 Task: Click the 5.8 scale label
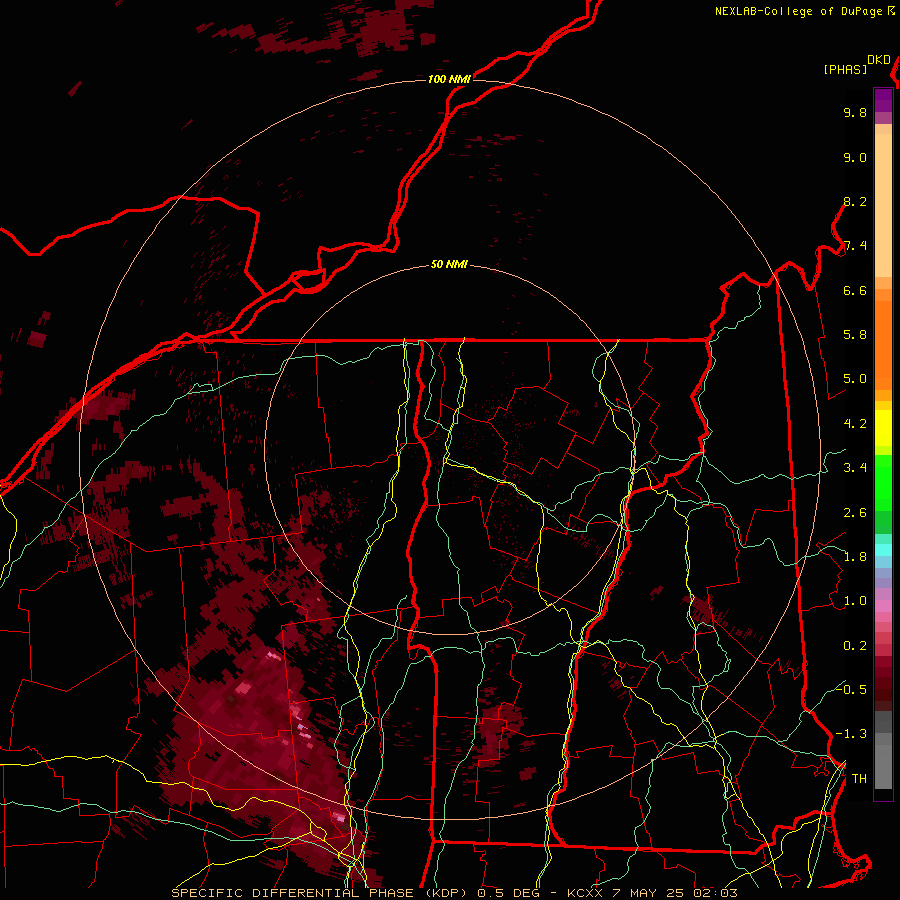(855, 335)
